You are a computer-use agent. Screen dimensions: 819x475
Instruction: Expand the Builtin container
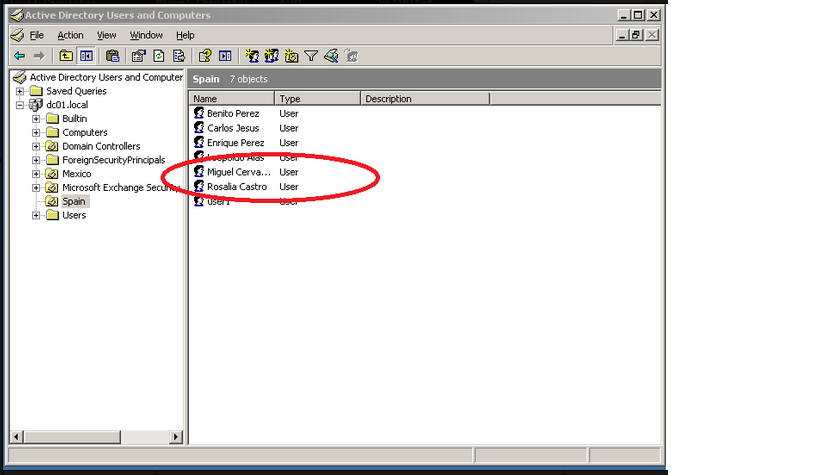coord(36,119)
